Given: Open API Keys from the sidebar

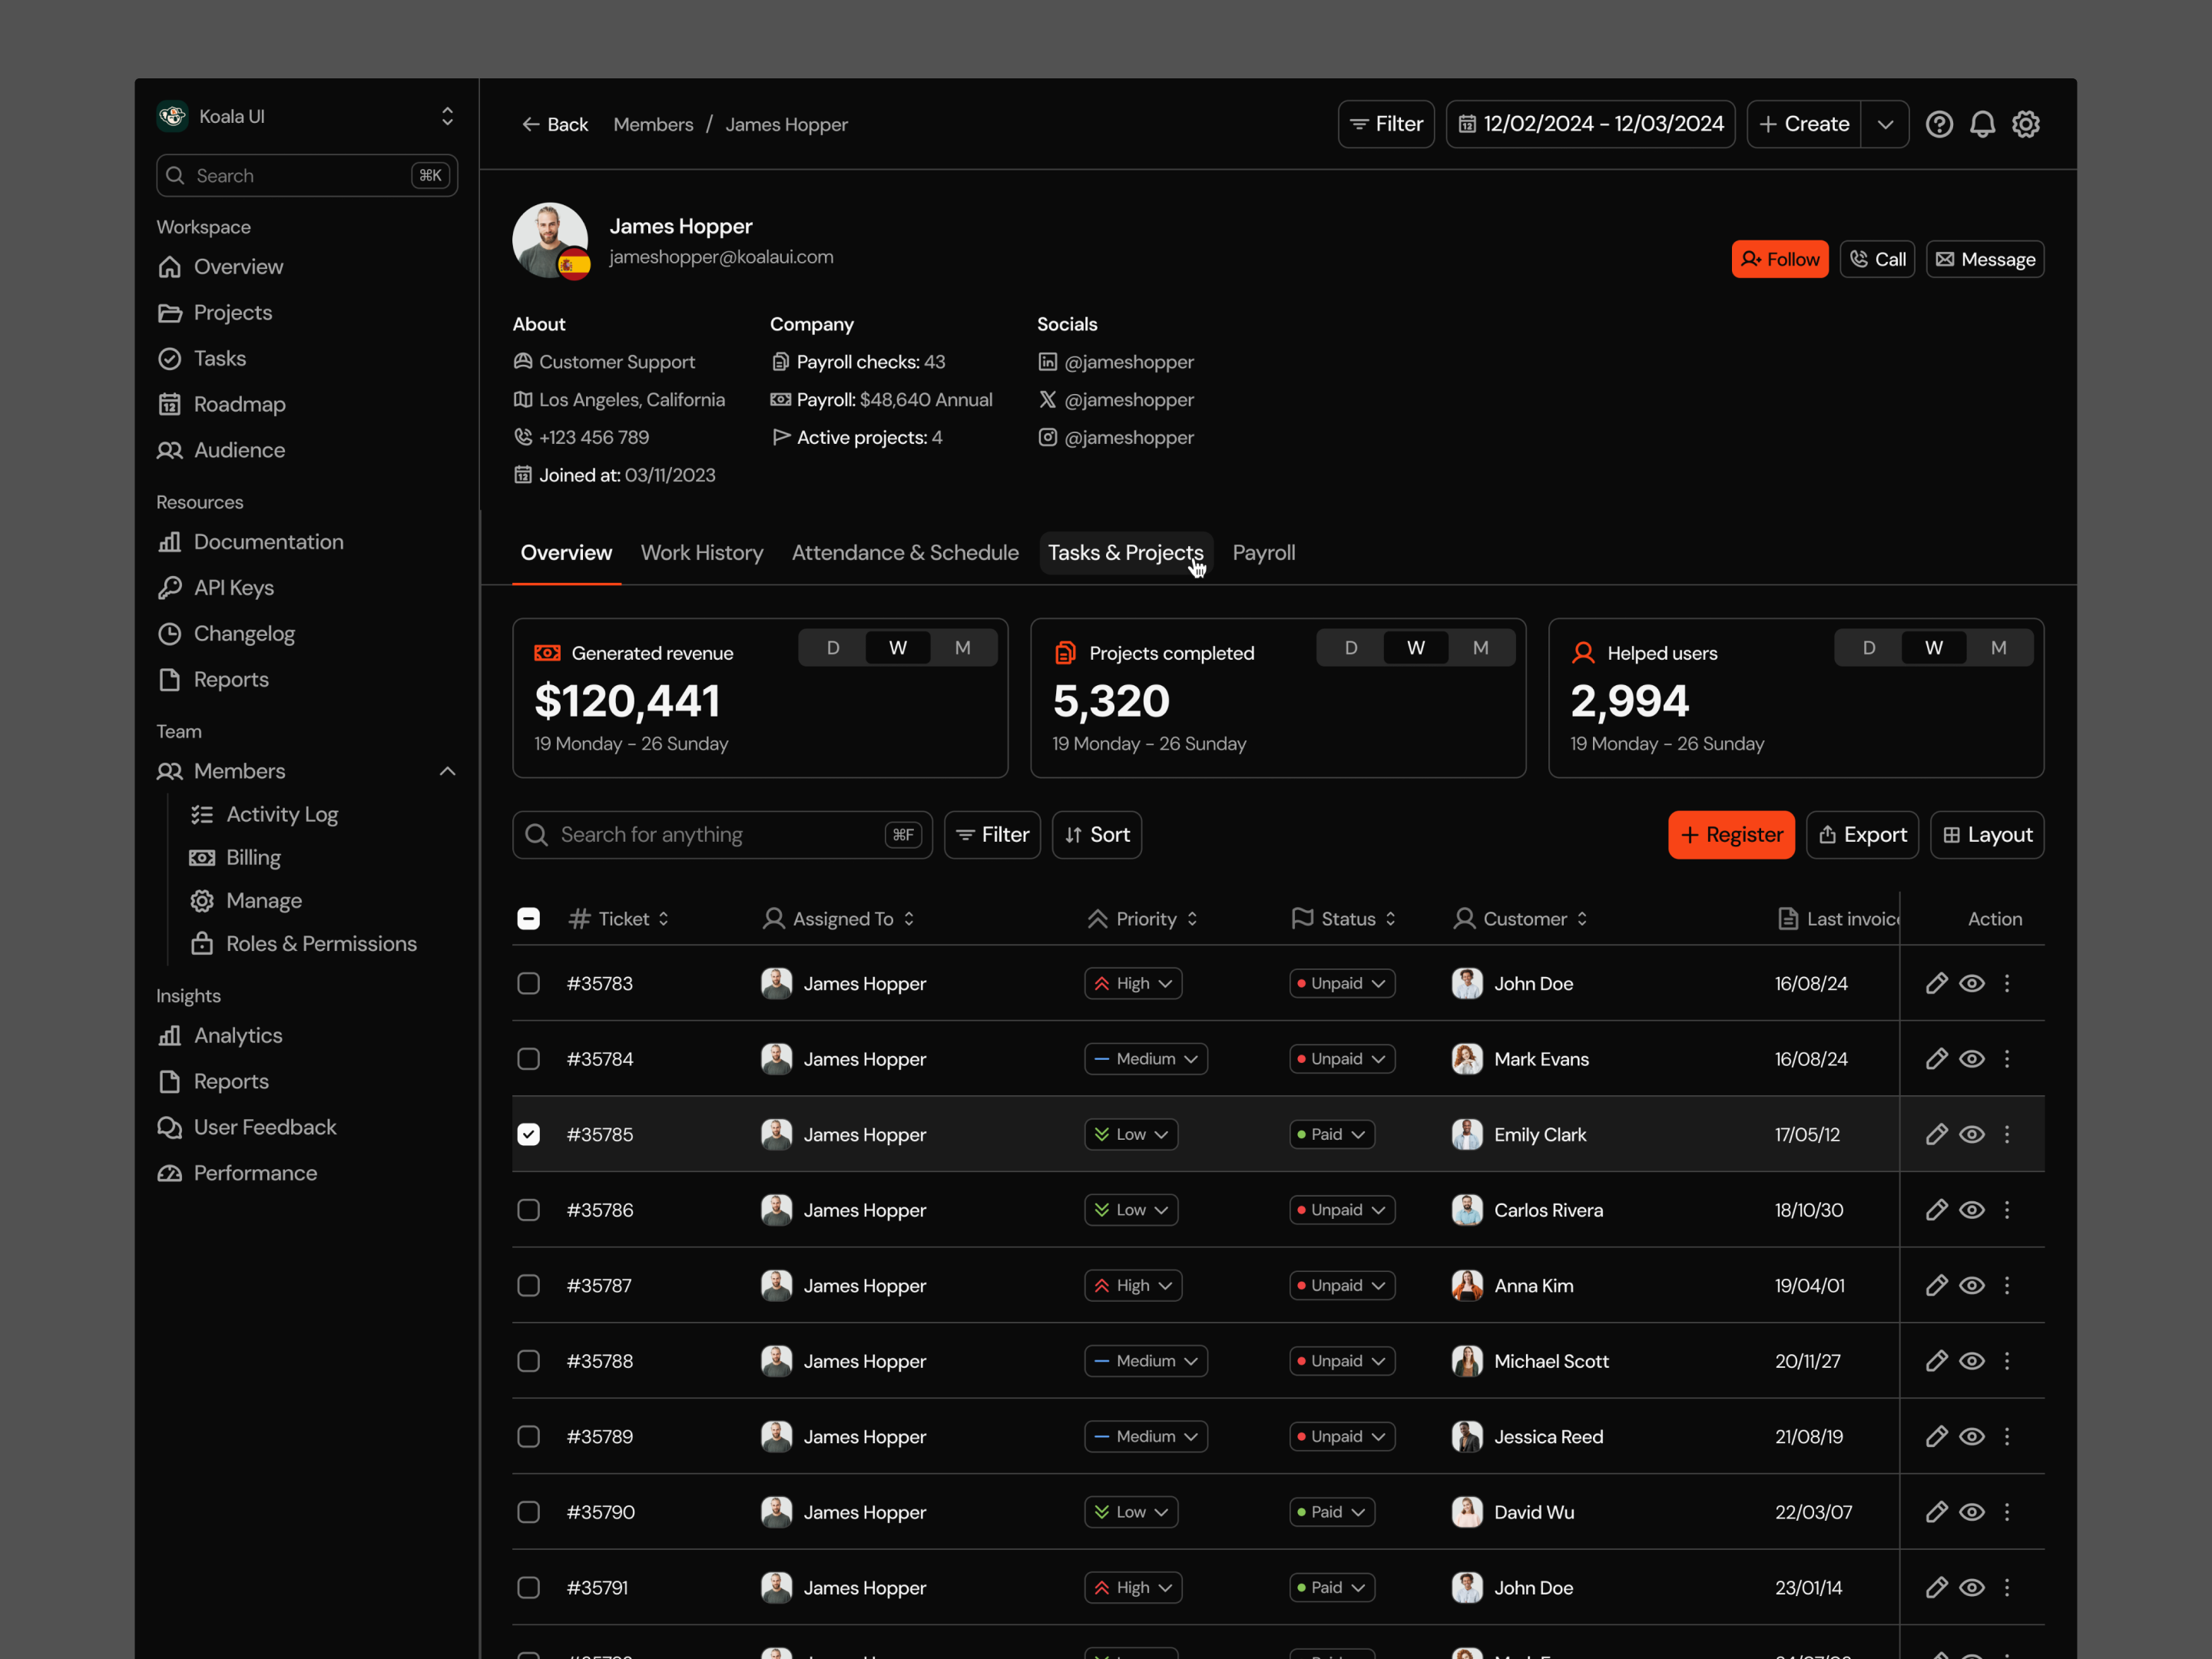Looking at the screenshot, I should pyautogui.click(x=232, y=587).
